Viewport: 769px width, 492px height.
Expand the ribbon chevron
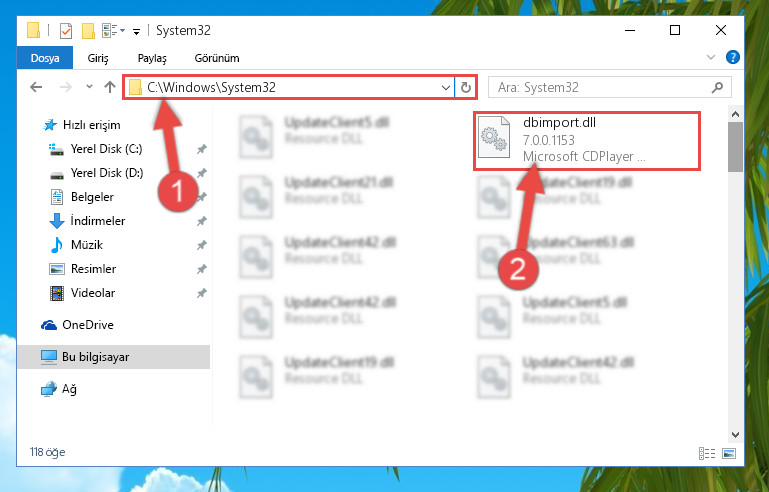point(711,57)
